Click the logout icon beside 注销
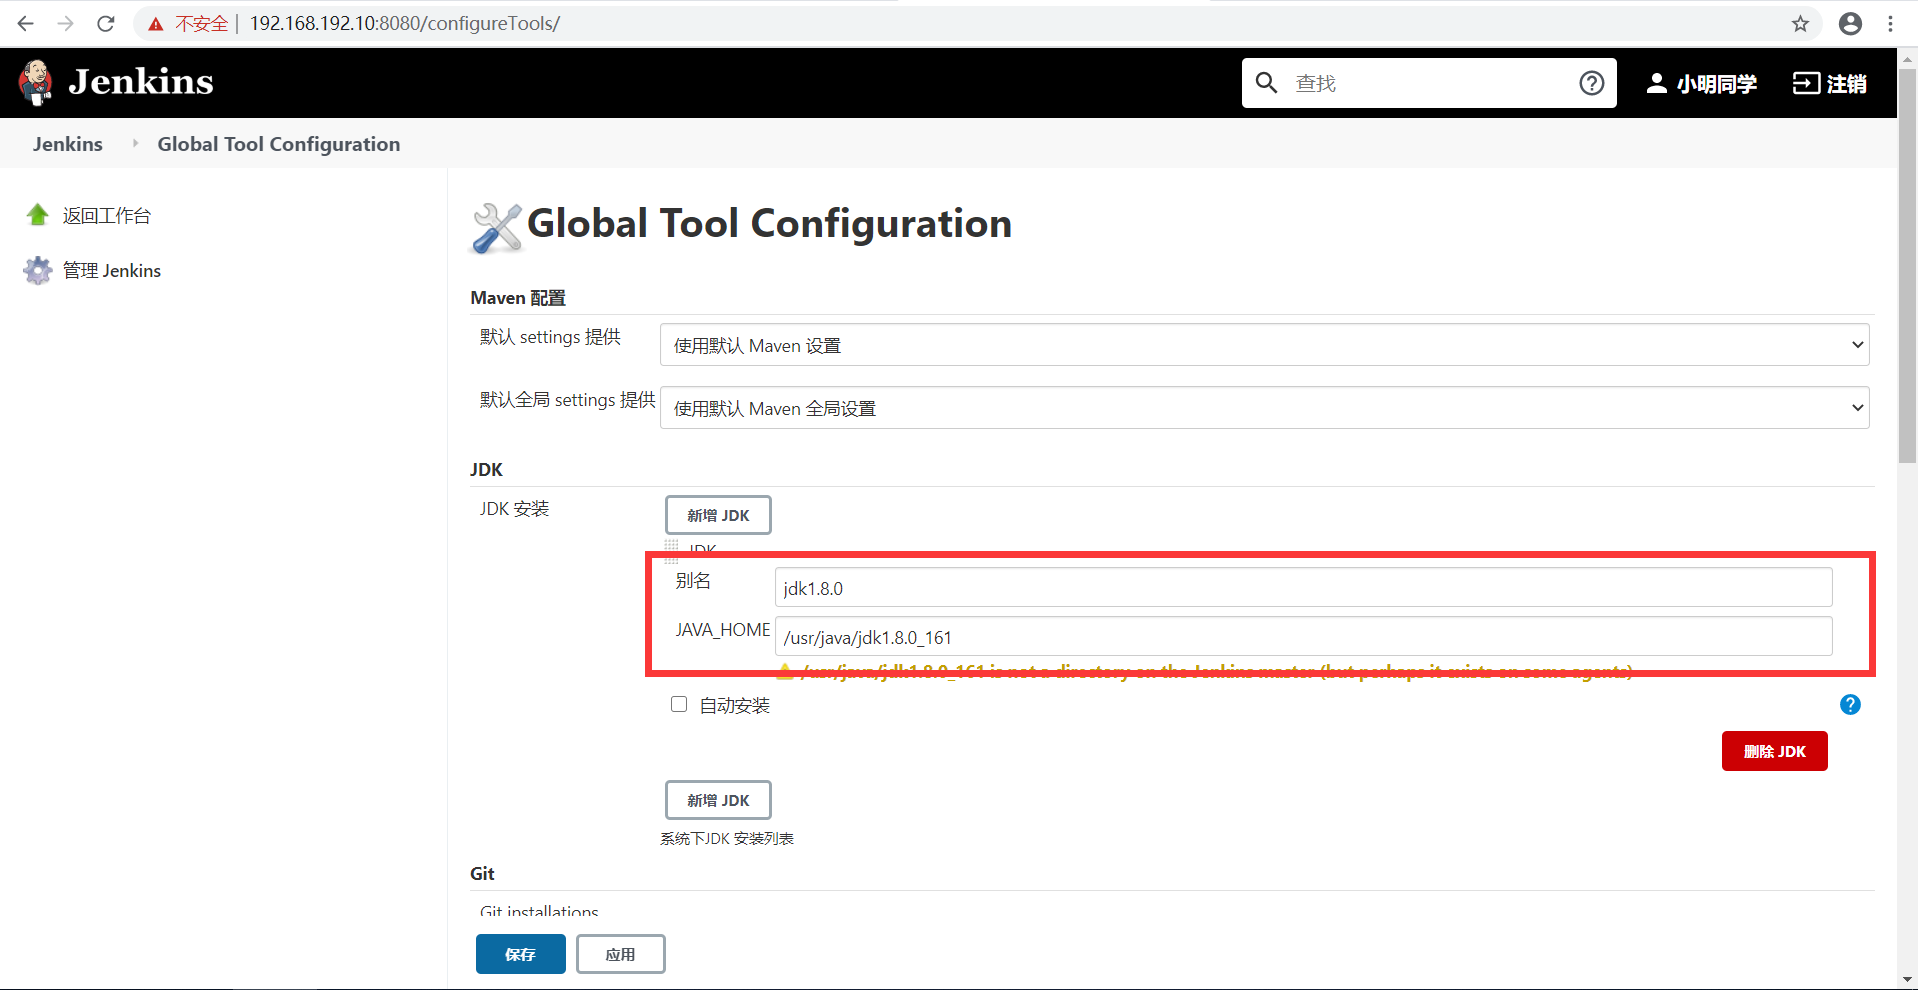Image resolution: width=1918 pixels, height=990 pixels. (1806, 83)
